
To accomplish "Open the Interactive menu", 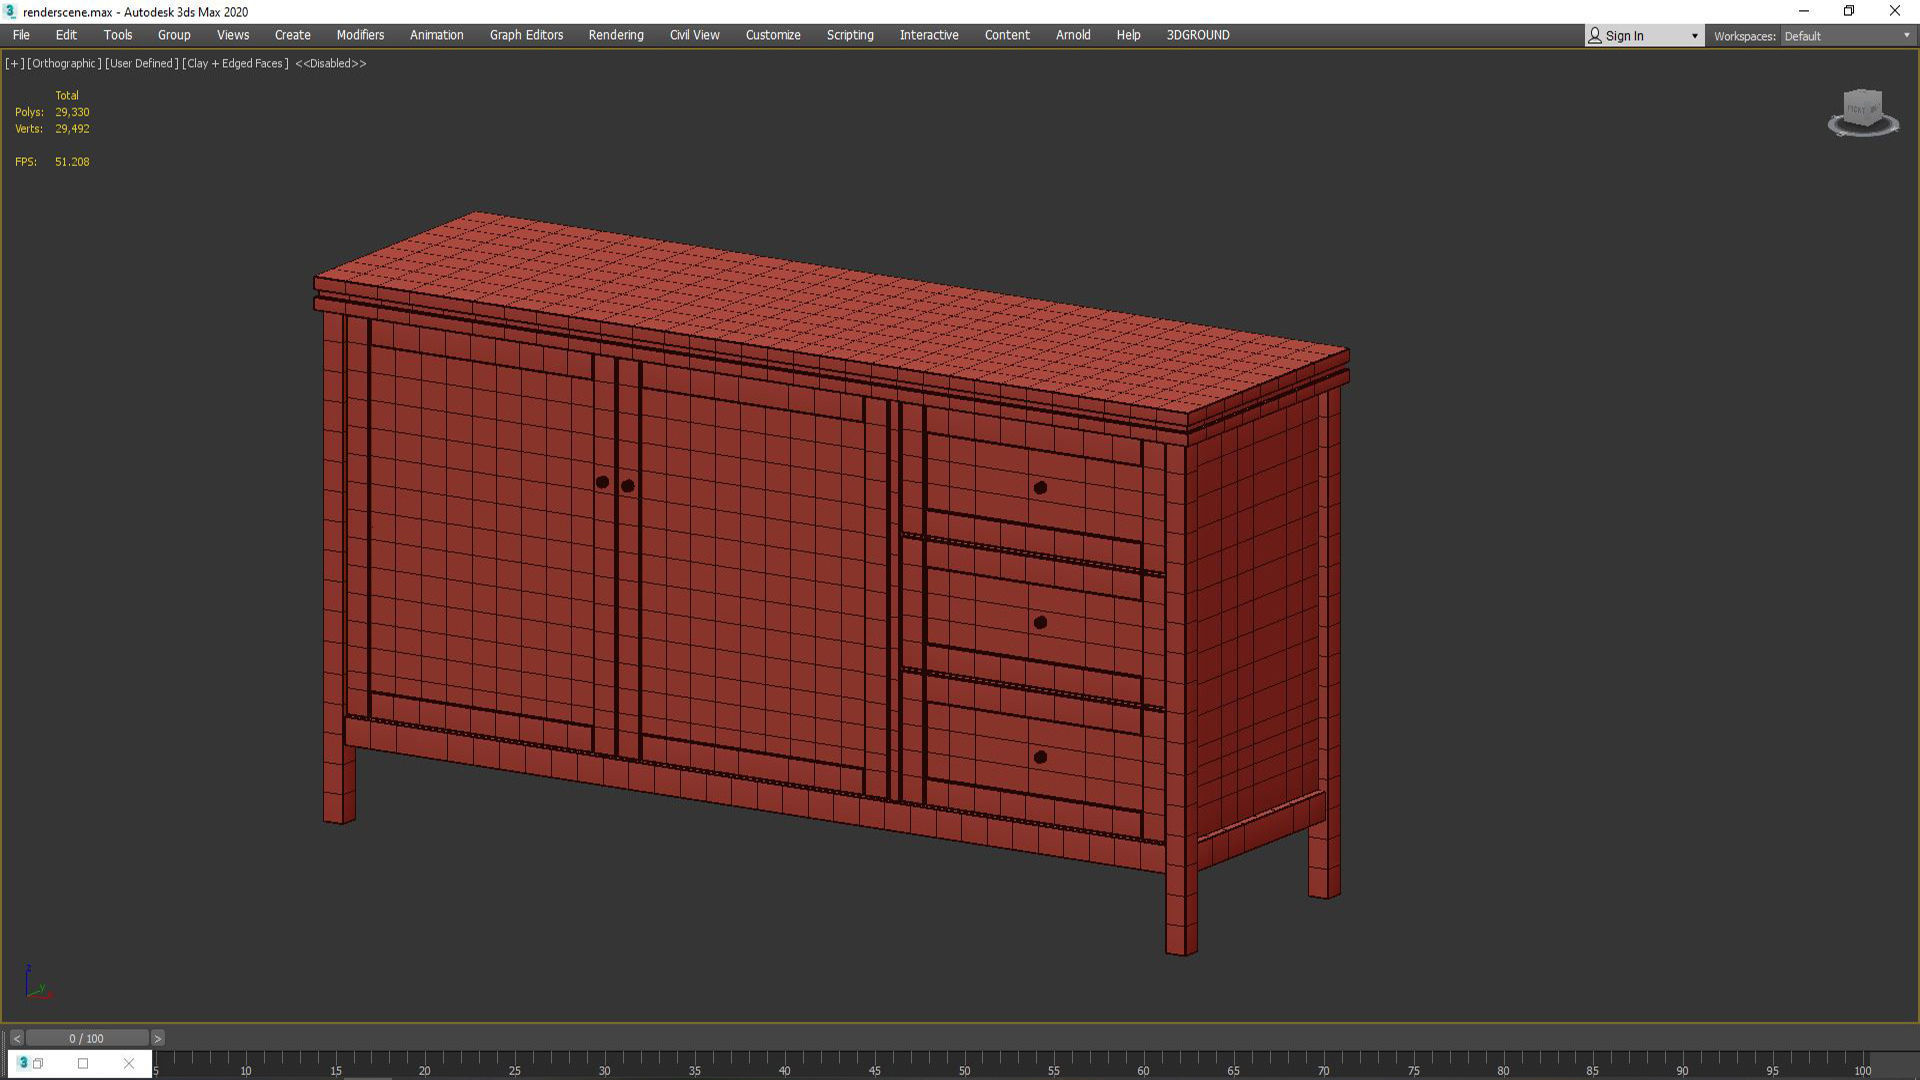I will (x=929, y=35).
